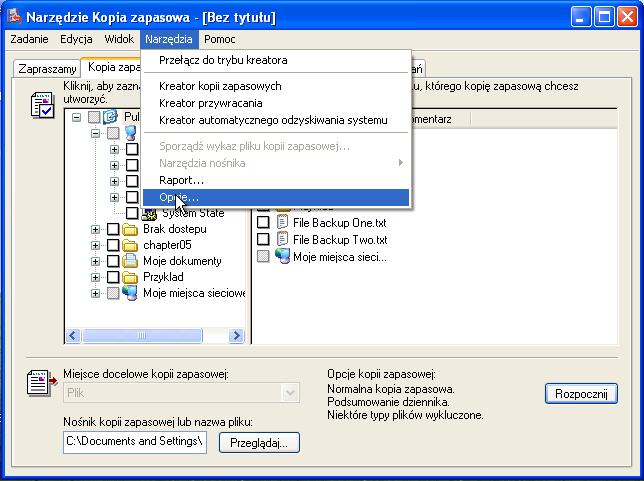Check the System State checkbox
The image size is (644, 481).
click(132, 213)
